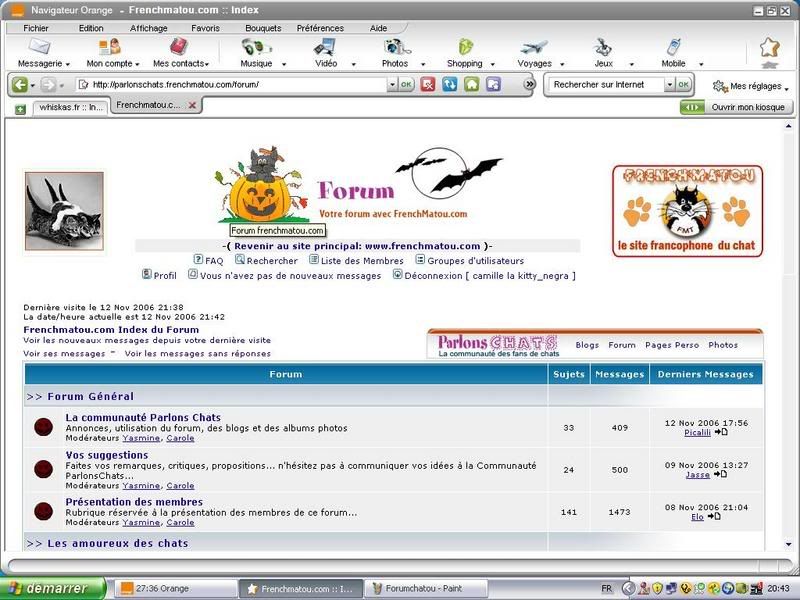Close the Frenchmatou tab with the red X
800x600 pixels.
(x=192, y=105)
